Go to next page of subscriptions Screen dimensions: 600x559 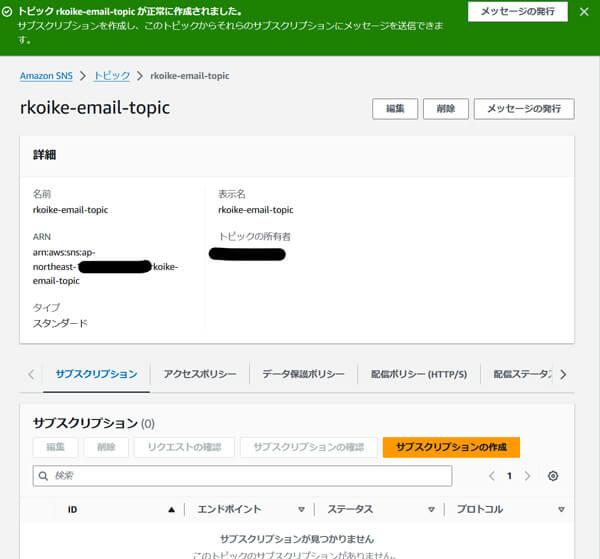(528, 476)
